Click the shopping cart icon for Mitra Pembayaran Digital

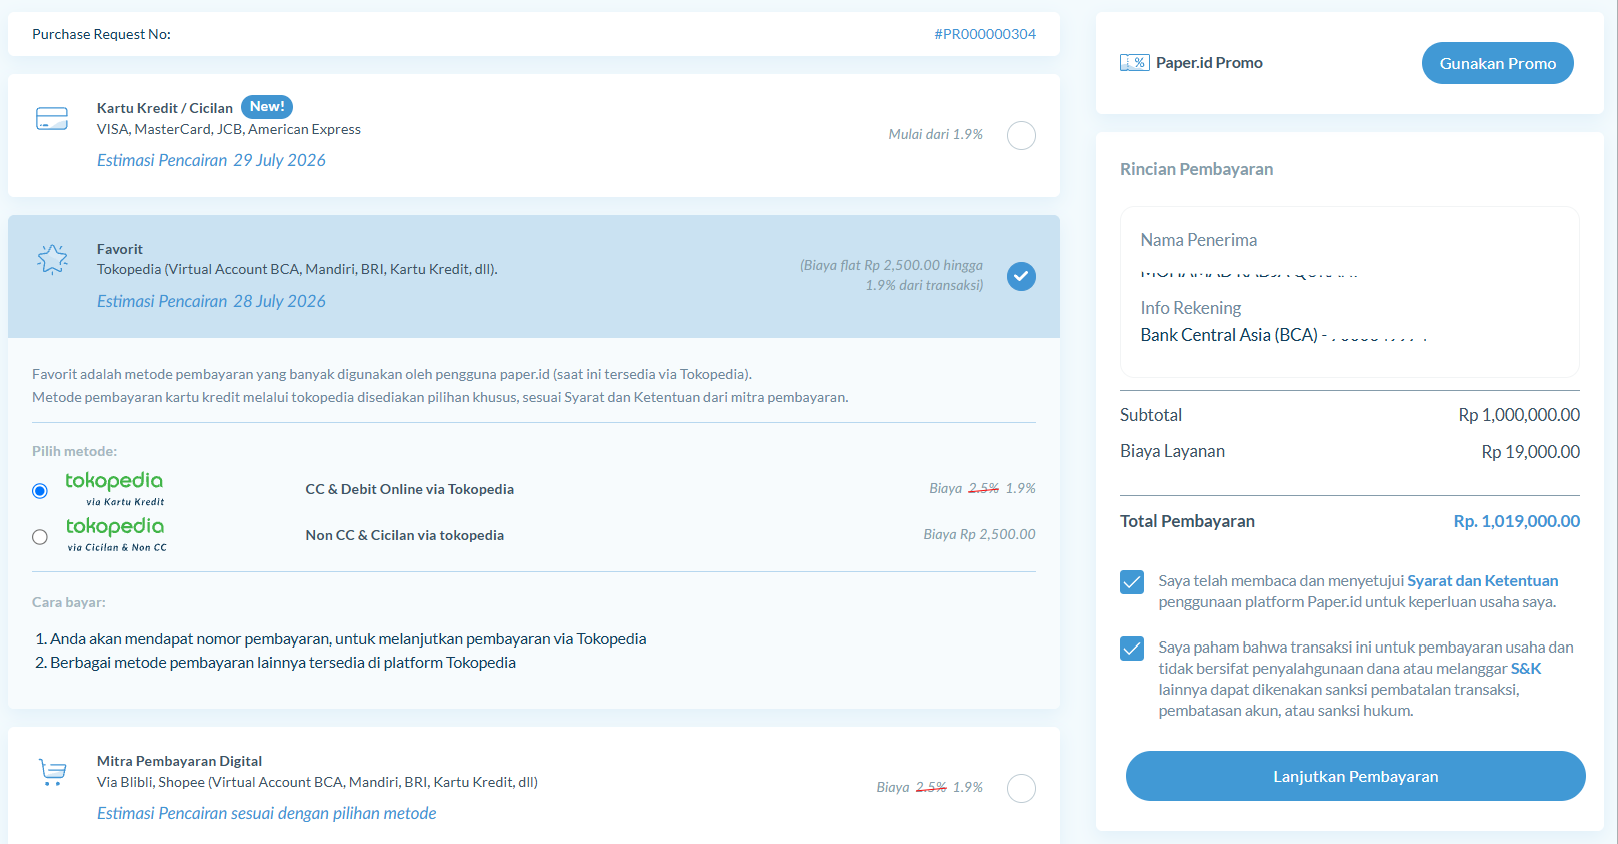pos(52,772)
